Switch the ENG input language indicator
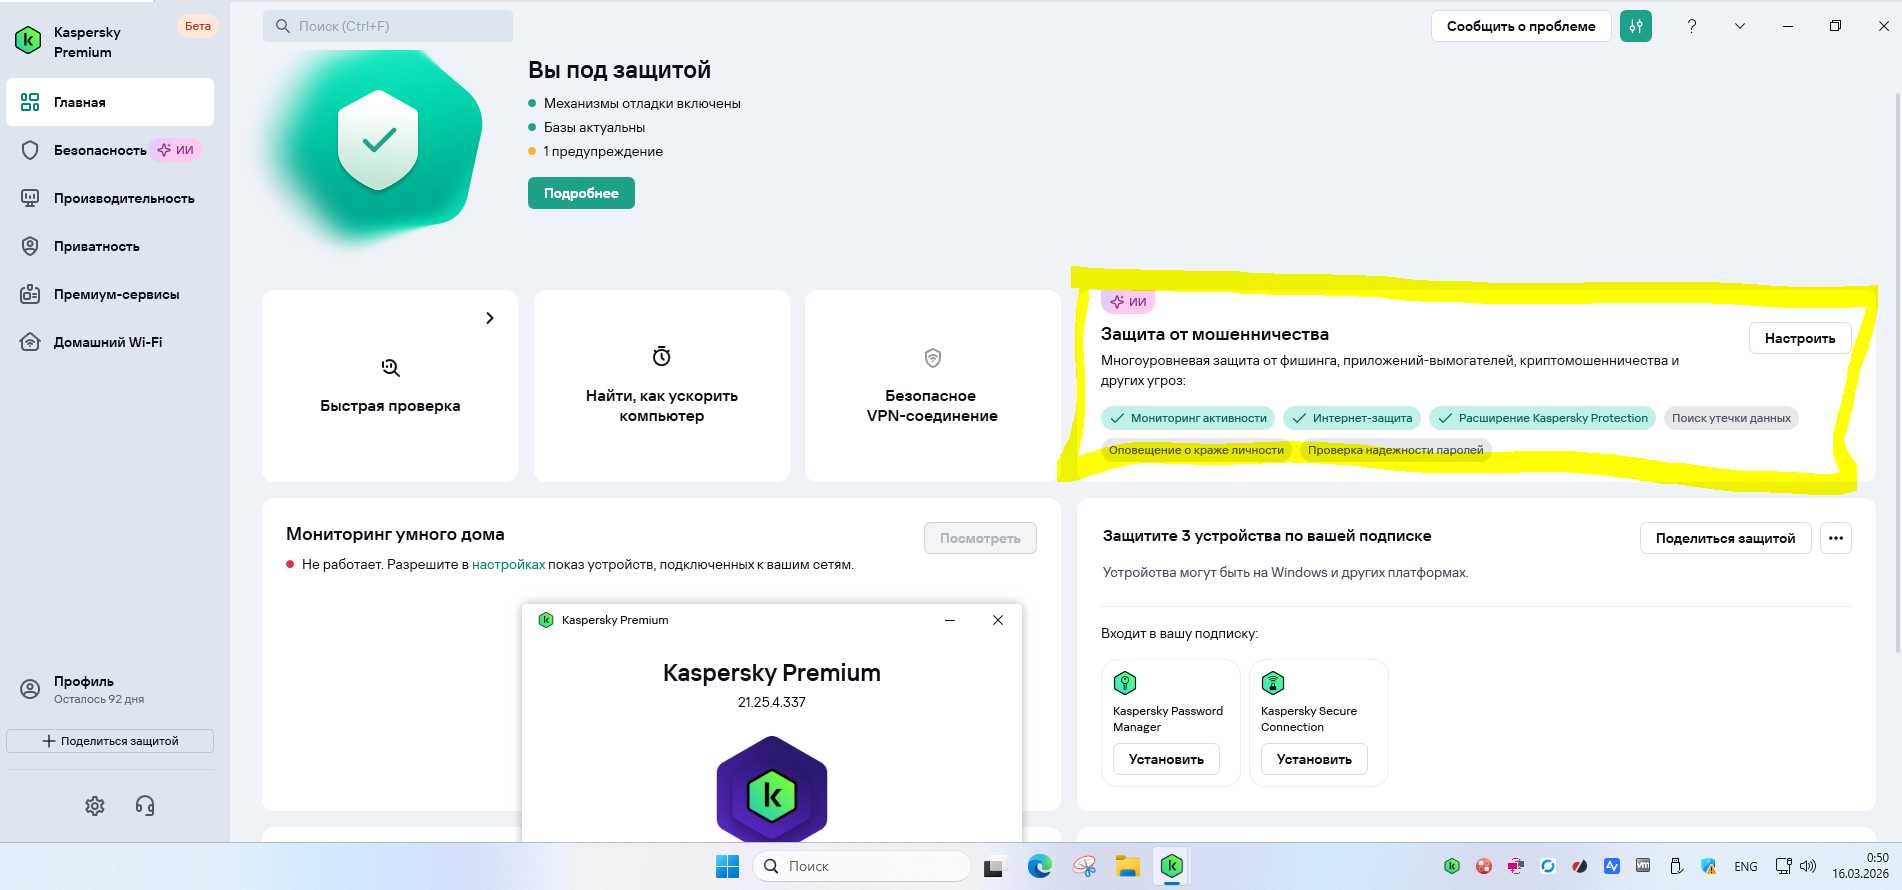The image size is (1902, 890). tap(1746, 867)
